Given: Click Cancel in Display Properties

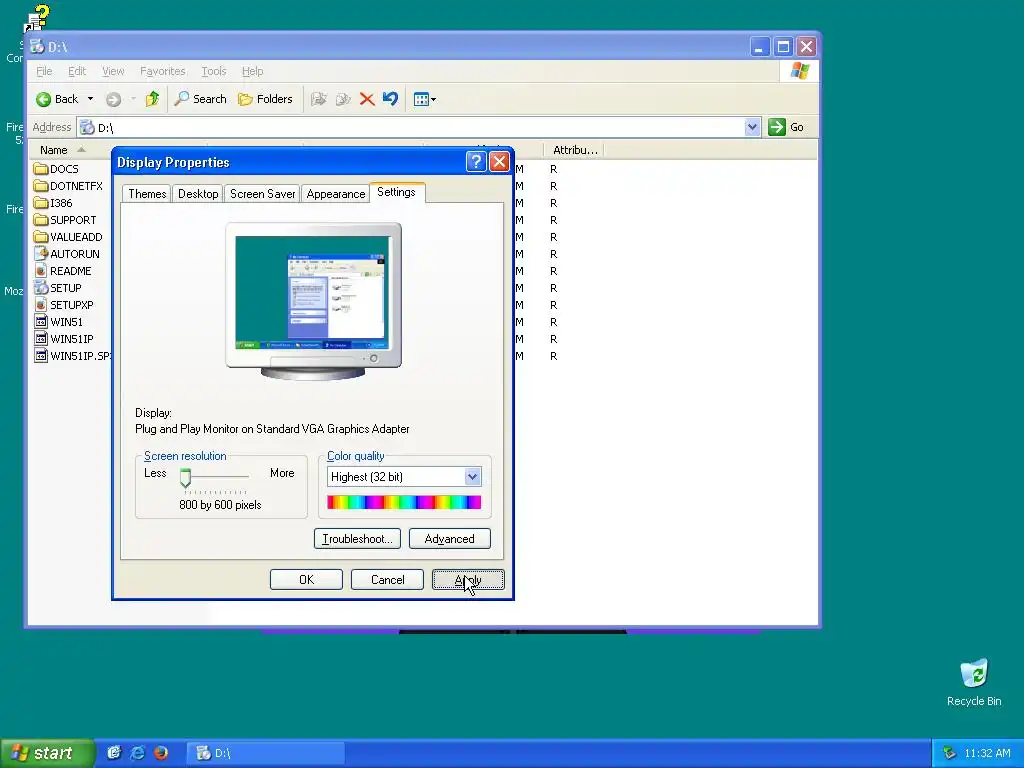Looking at the screenshot, I should coord(387,580).
